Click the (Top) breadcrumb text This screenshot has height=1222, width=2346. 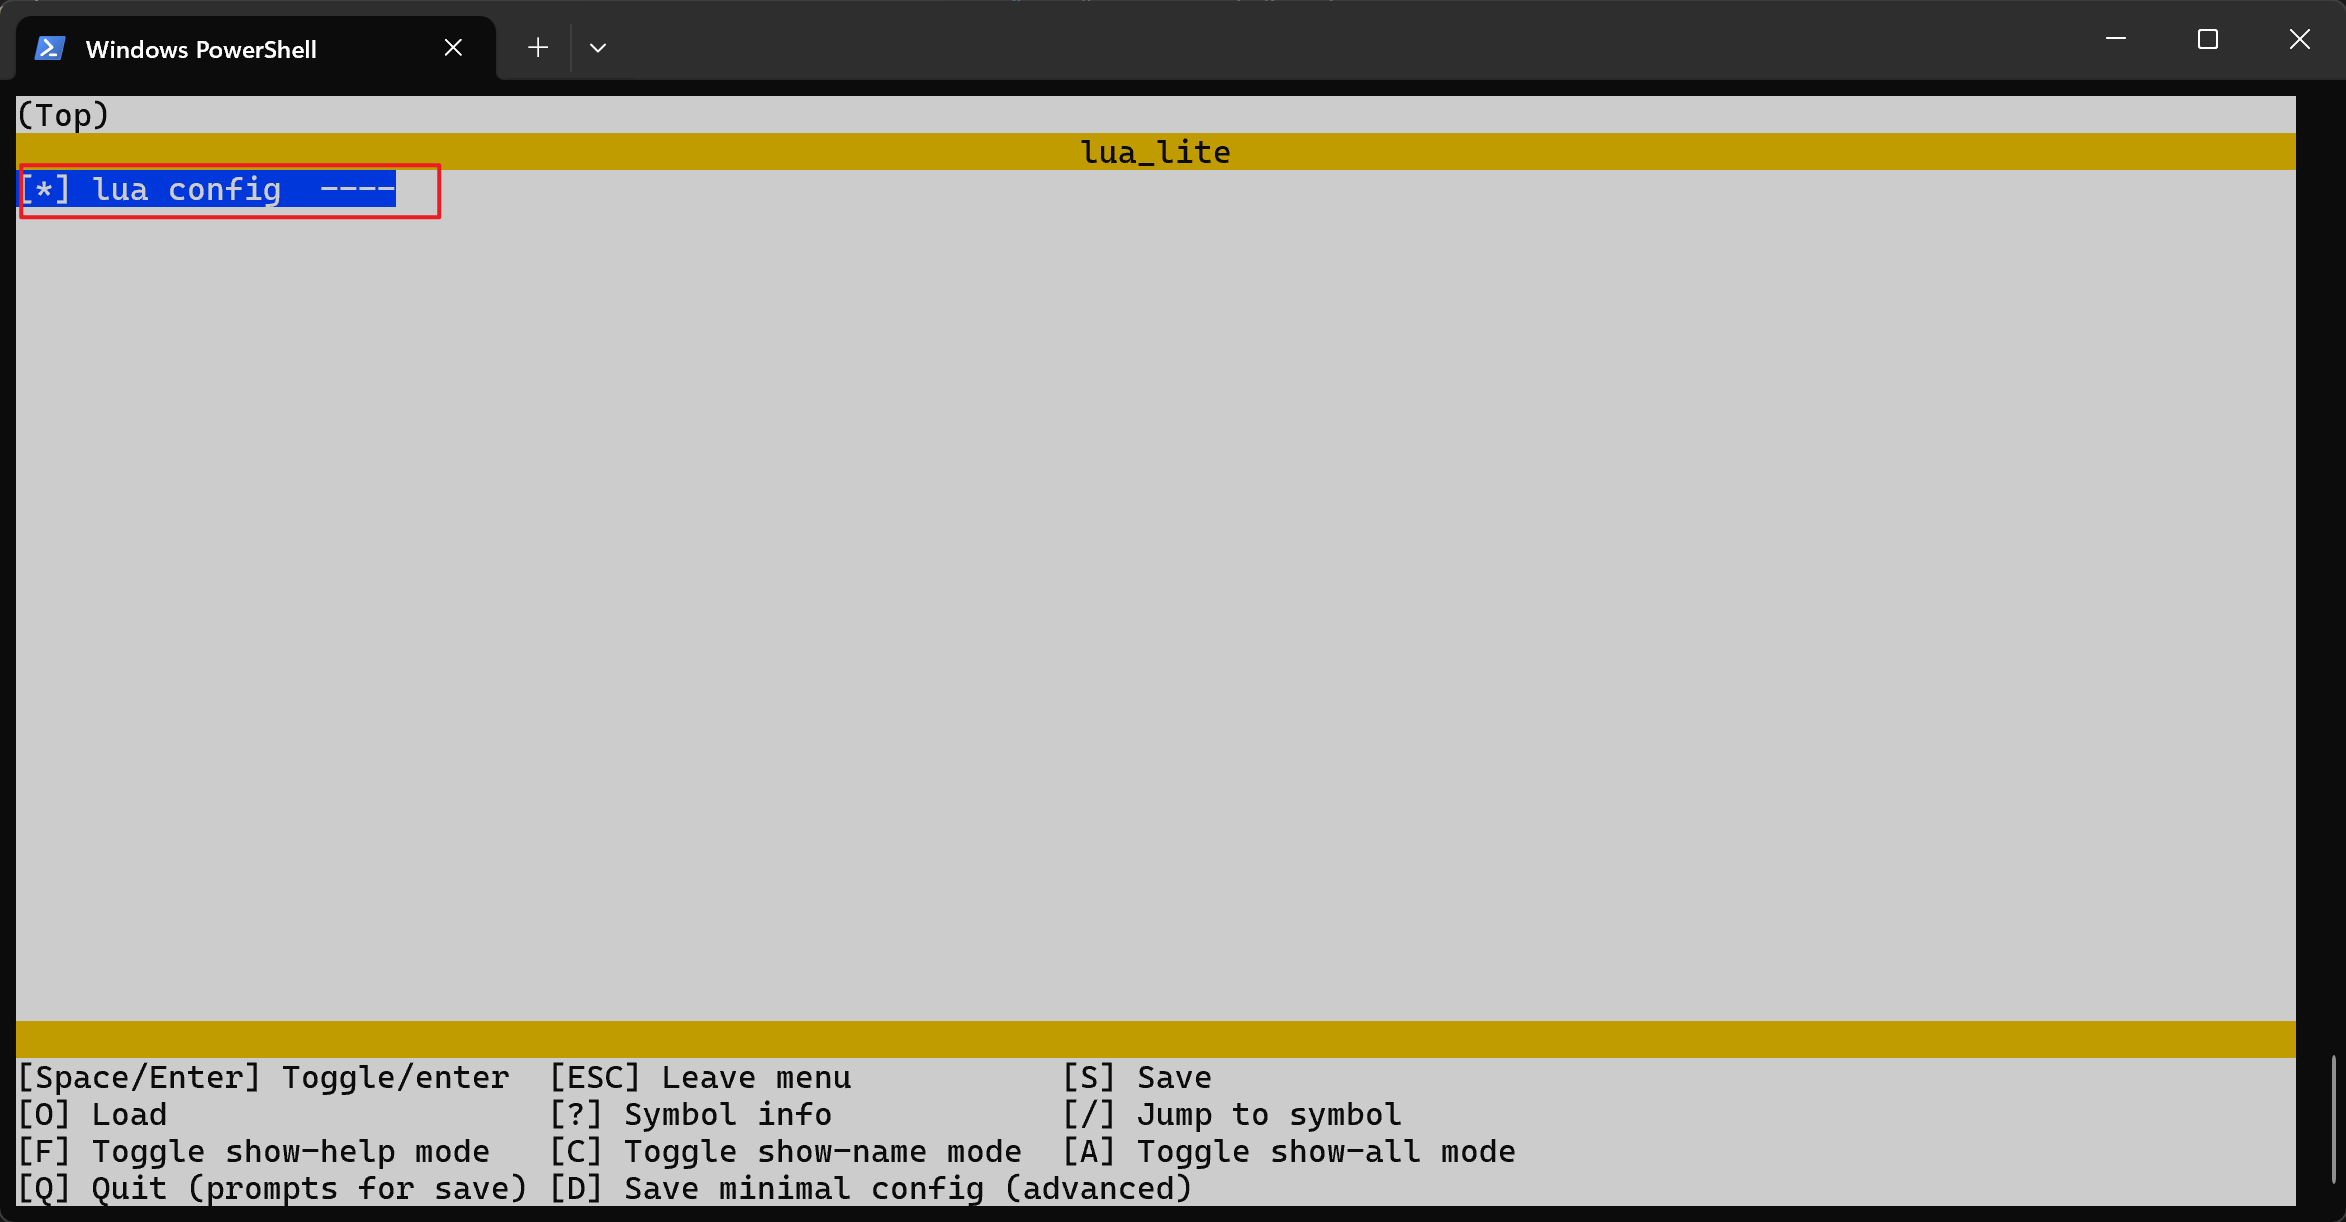click(x=63, y=115)
